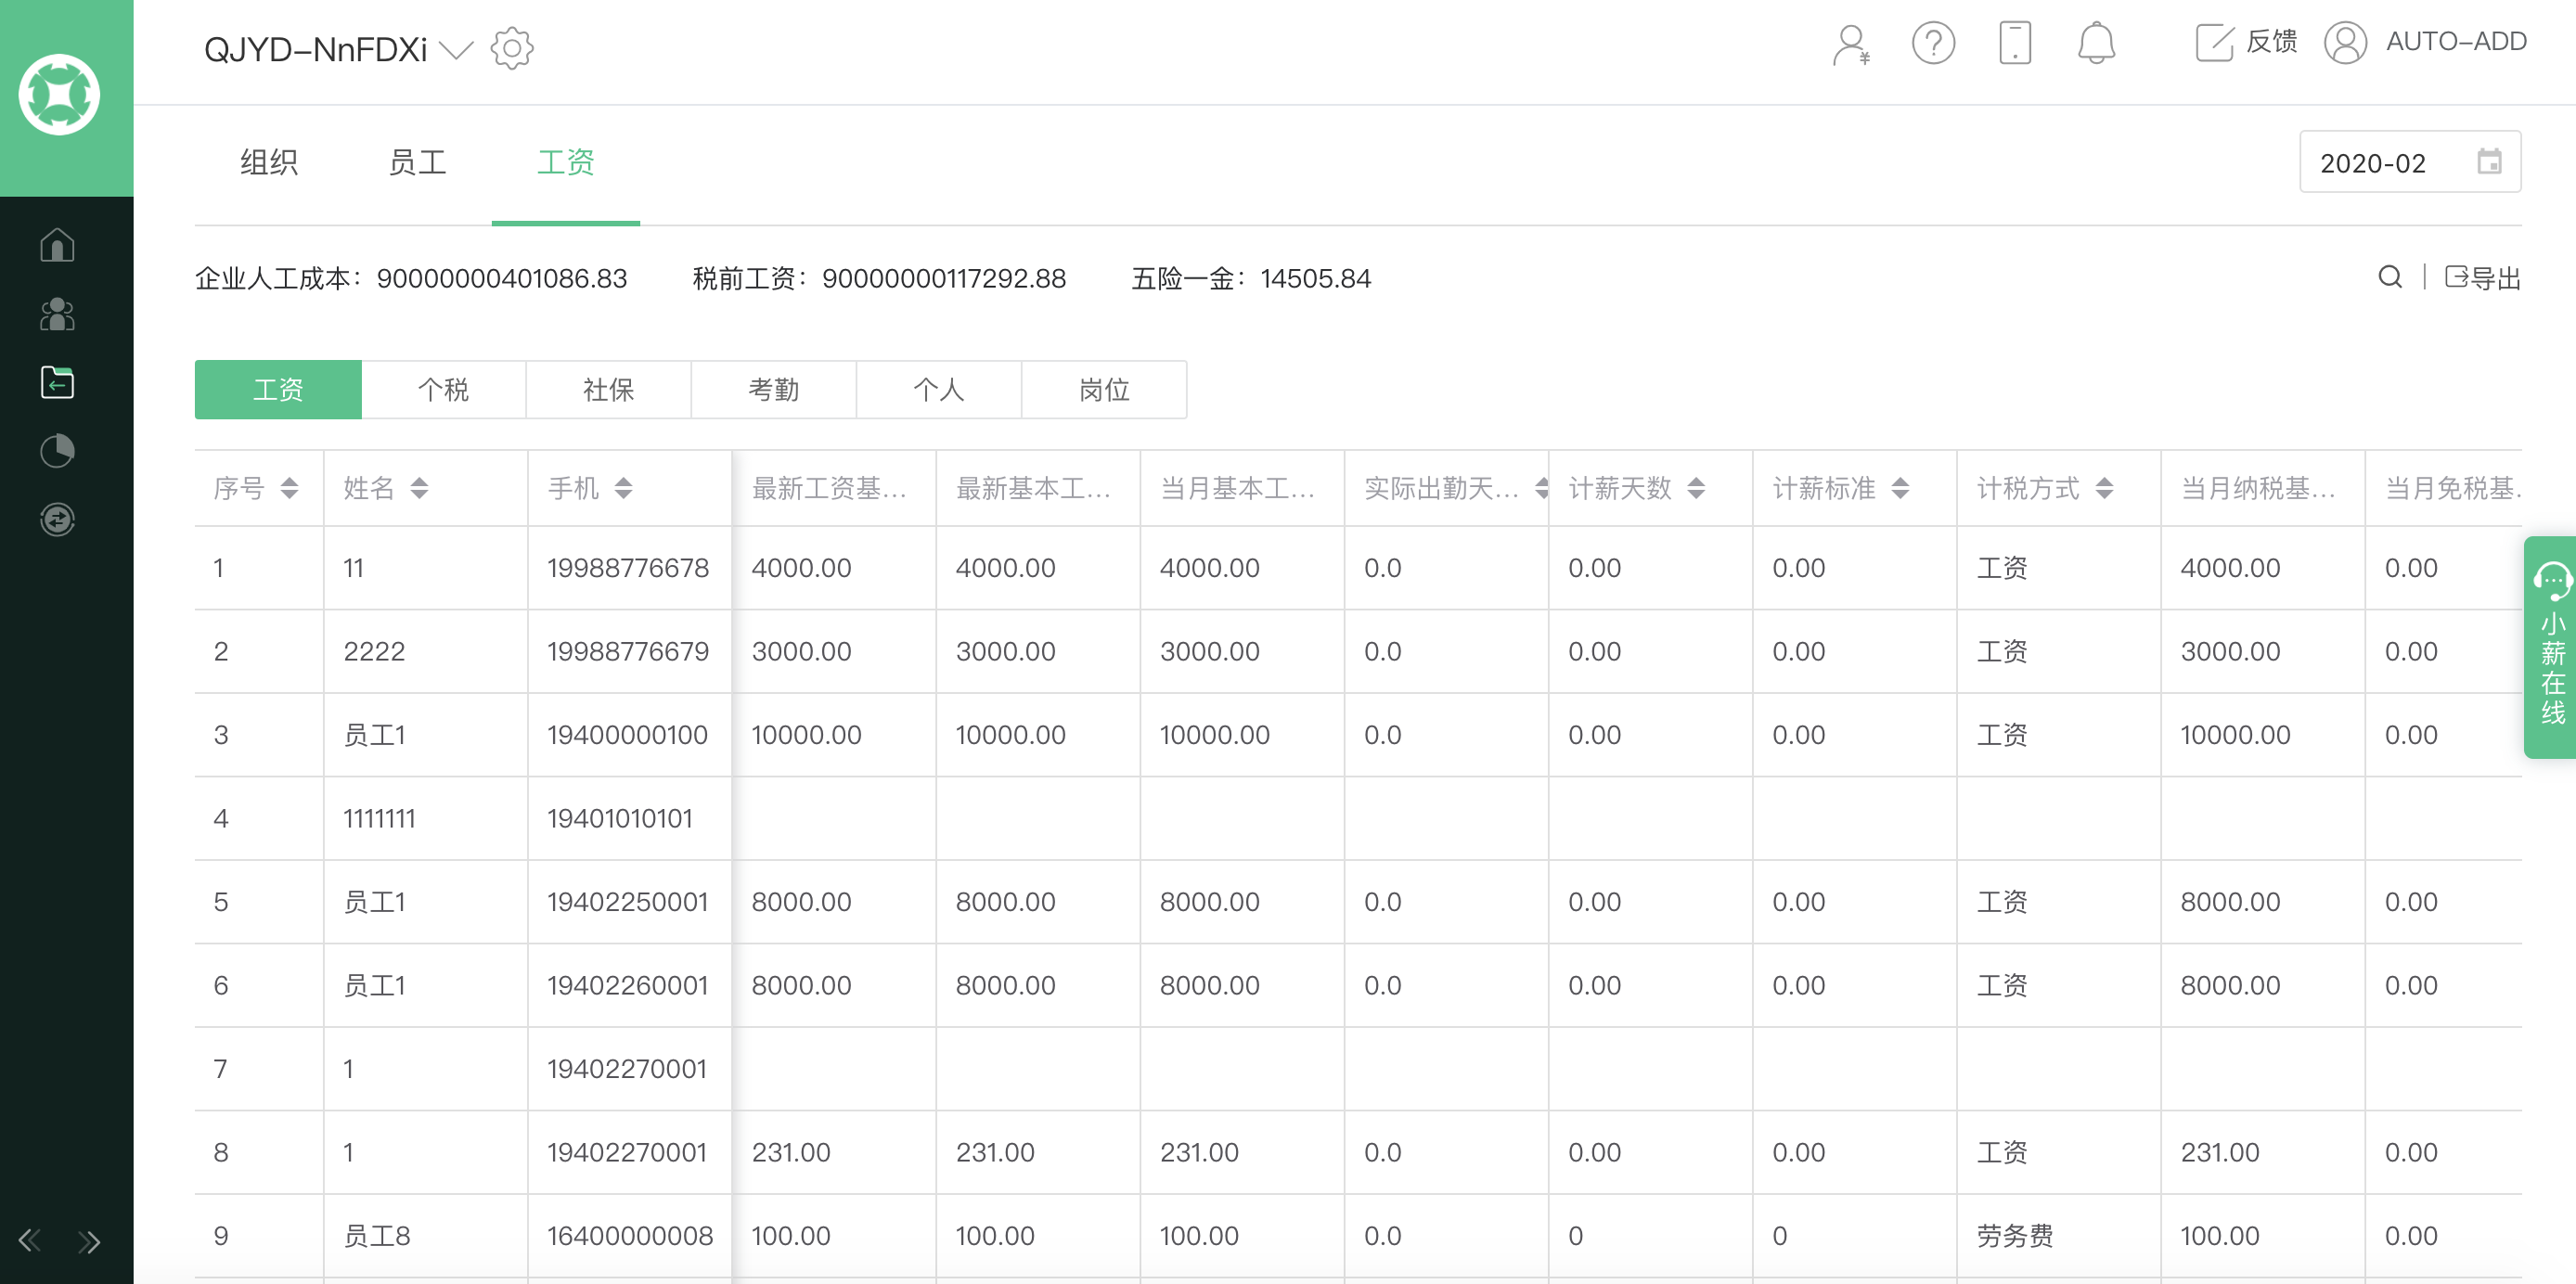Sort by 姓名 column
Image resolution: width=2576 pixels, height=1284 pixels.
pyautogui.click(x=419, y=488)
